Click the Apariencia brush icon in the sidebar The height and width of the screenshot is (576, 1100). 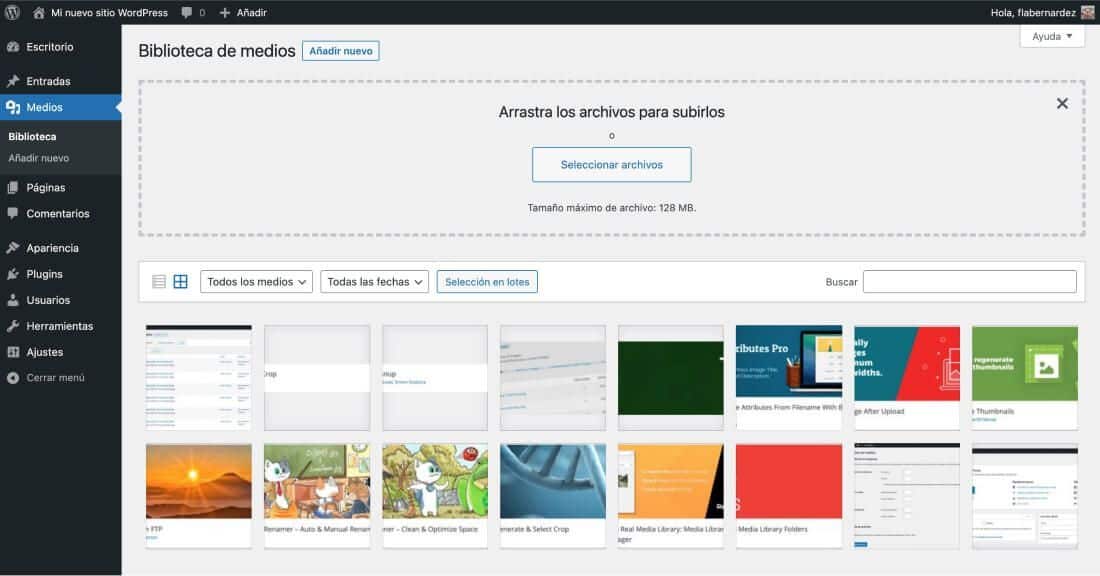tap(13, 247)
